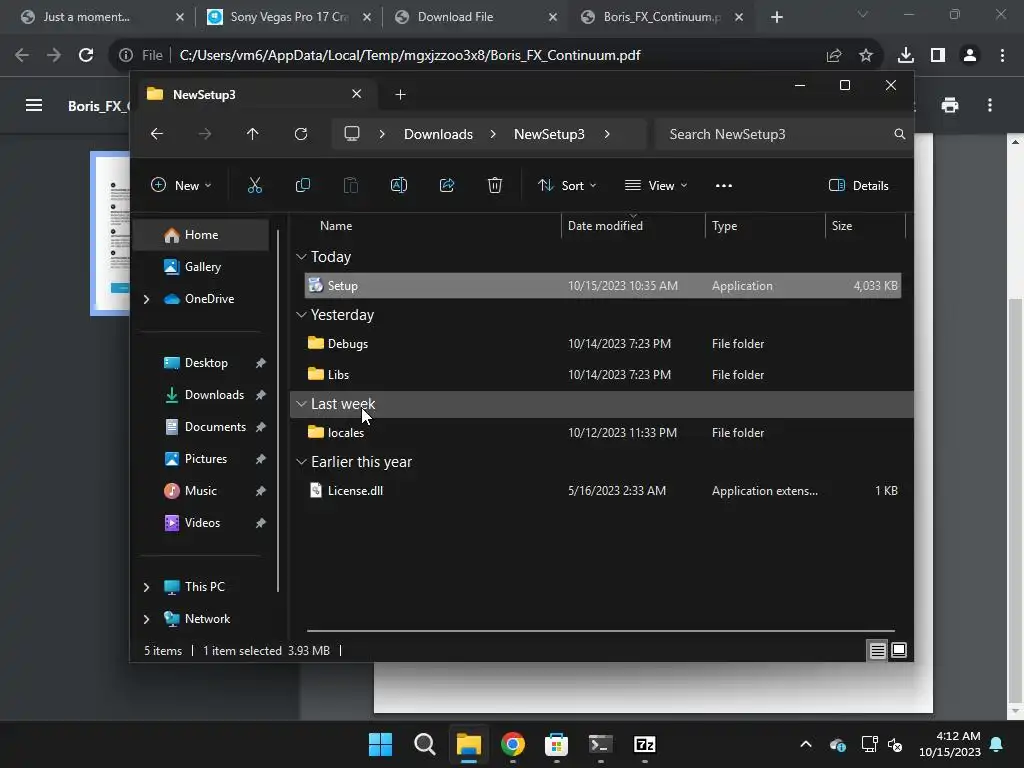The height and width of the screenshot is (768, 1024).
Task: Print the PDF using the printer icon
Action: pos(950,105)
